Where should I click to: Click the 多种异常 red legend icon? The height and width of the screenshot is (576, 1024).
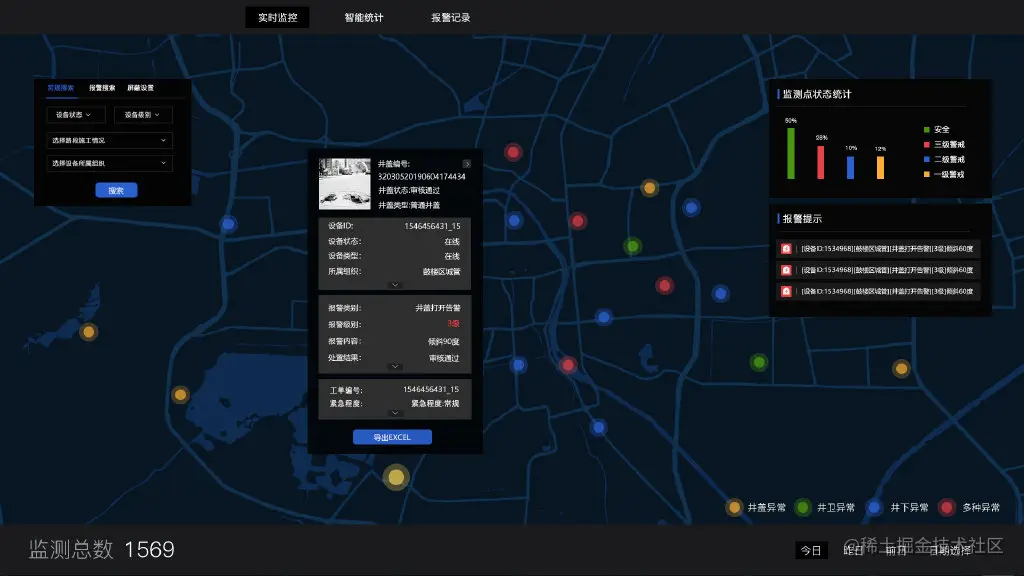coord(947,507)
